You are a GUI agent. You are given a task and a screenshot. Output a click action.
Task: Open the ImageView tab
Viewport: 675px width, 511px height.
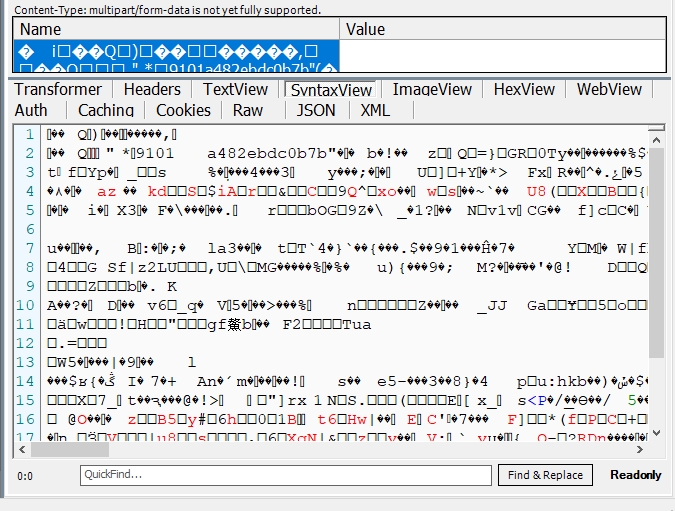[432, 90]
